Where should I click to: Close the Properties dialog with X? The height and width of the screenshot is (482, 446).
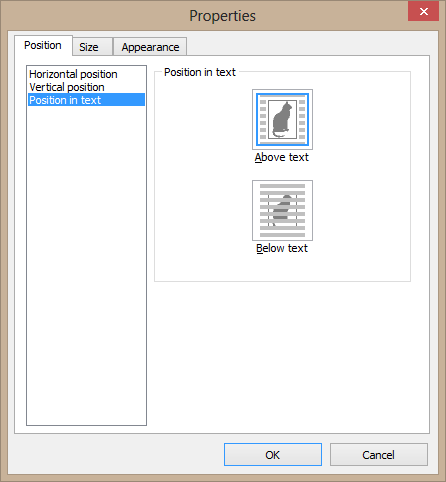pyautogui.click(x=423, y=12)
